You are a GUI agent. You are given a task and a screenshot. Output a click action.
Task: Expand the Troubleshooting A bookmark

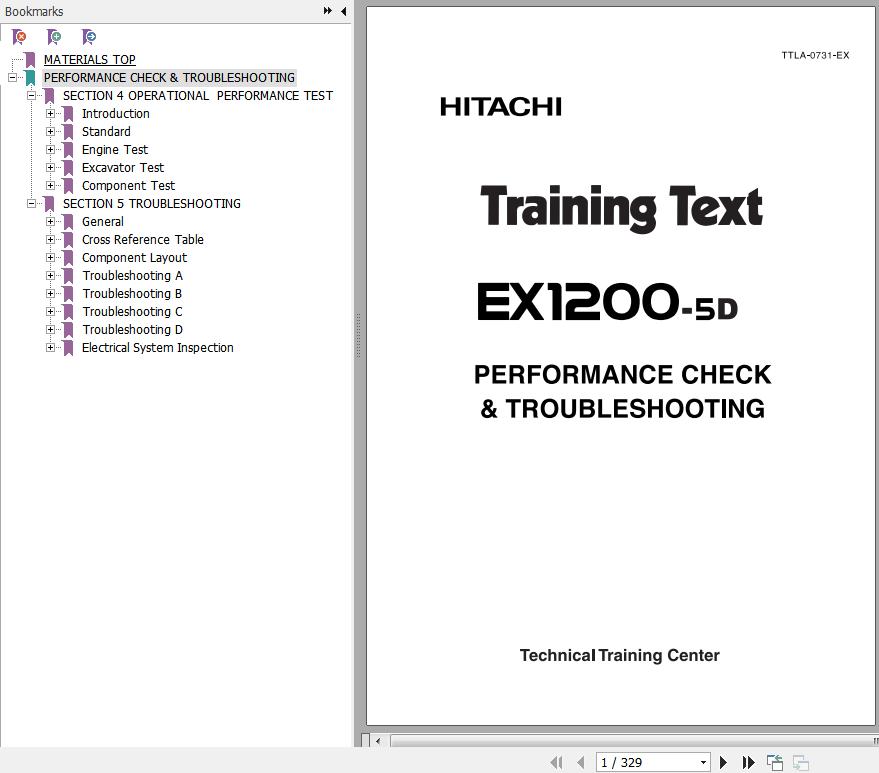click(50, 275)
